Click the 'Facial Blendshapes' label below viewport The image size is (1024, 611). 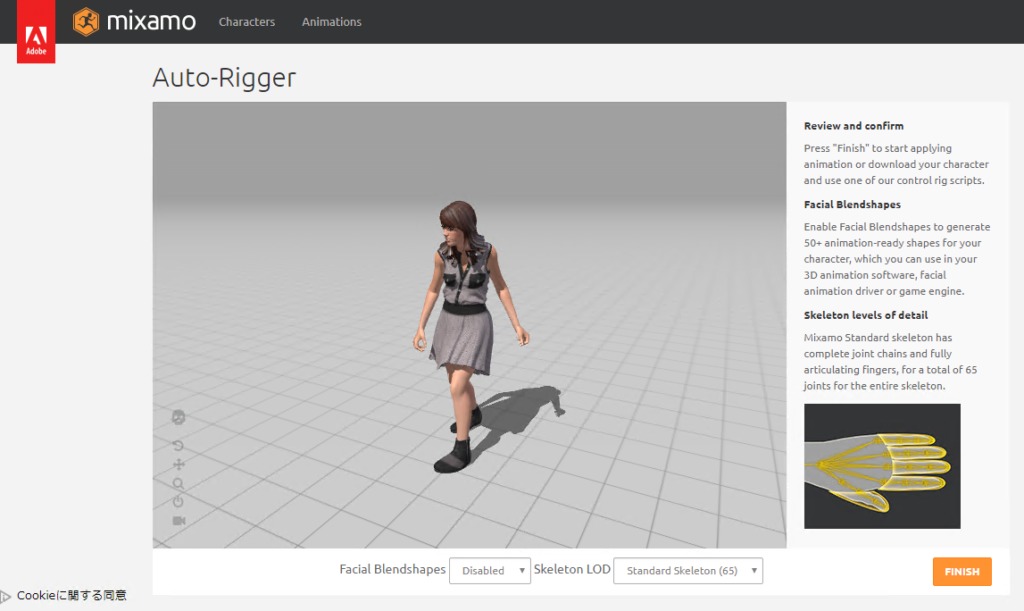pyautogui.click(x=392, y=569)
